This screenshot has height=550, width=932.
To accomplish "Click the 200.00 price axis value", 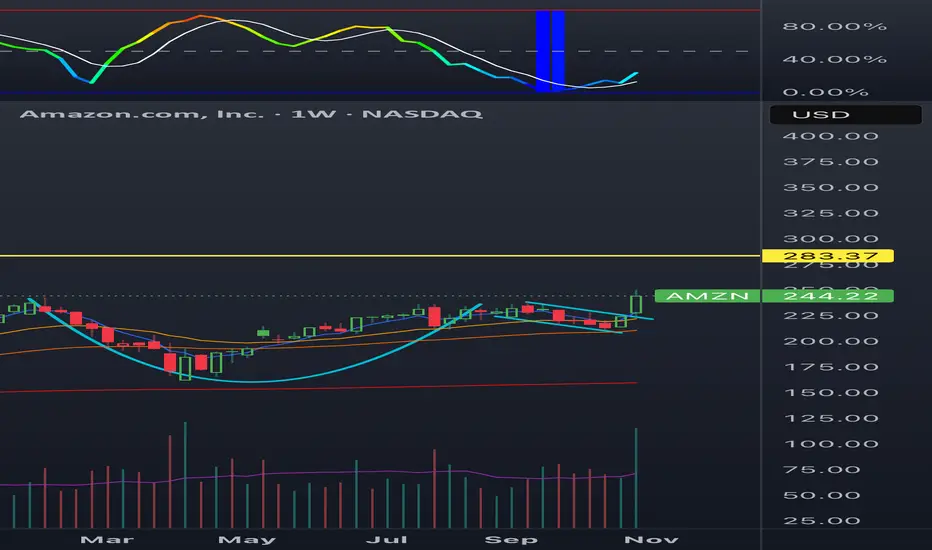I will point(830,341).
